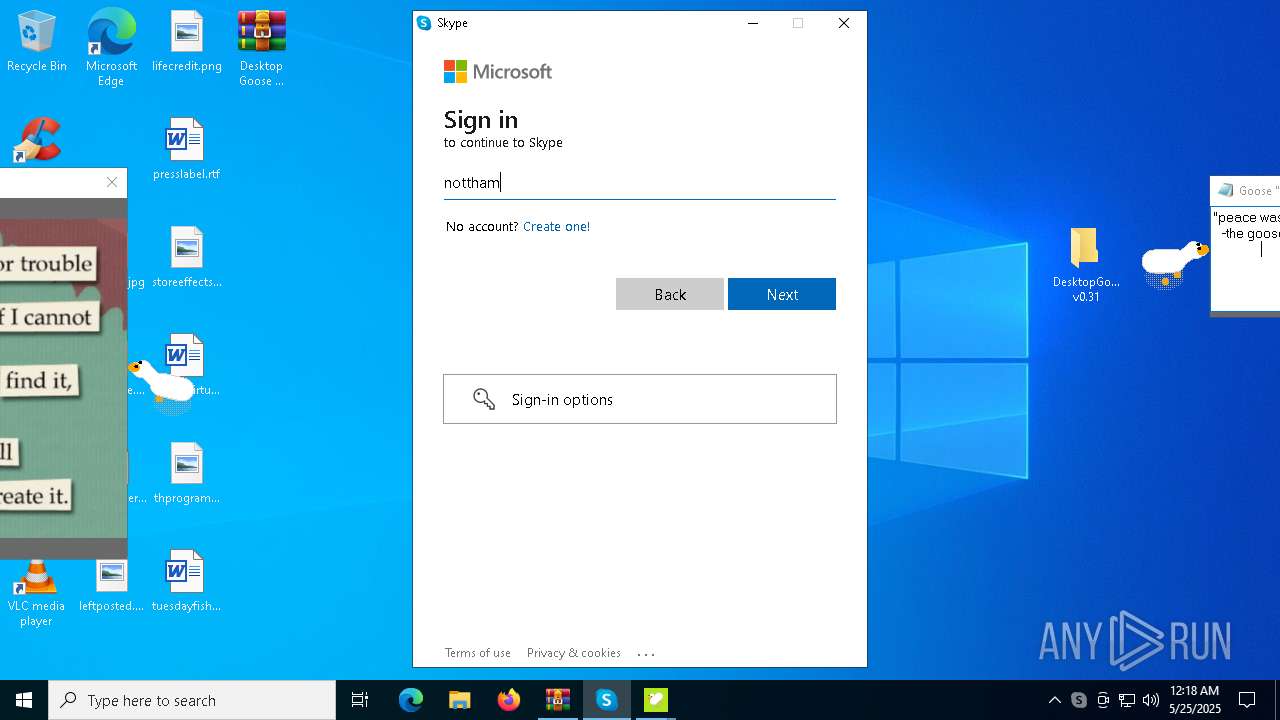
Task: Switch to Skype in the taskbar
Action: pyautogui.click(x=606, y=700)
